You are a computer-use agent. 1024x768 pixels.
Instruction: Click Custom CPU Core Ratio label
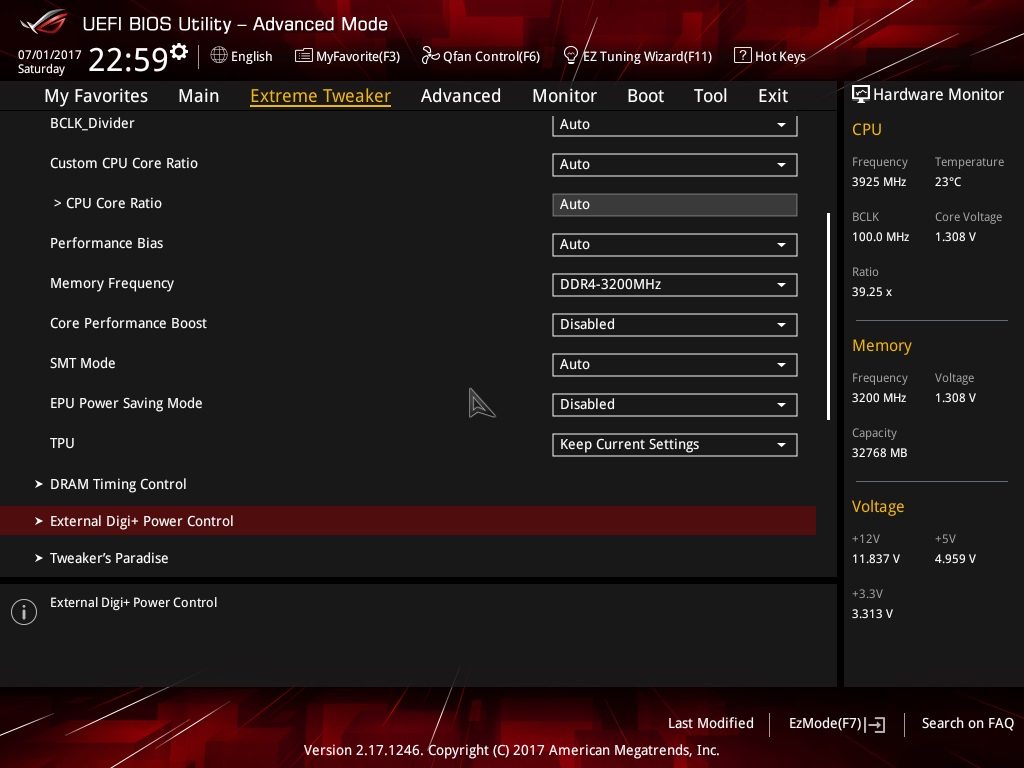pyautogui.click(x=123, y=163)
